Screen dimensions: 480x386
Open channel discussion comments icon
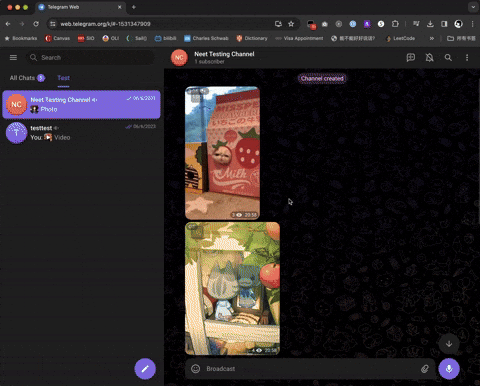coord(411,58)
